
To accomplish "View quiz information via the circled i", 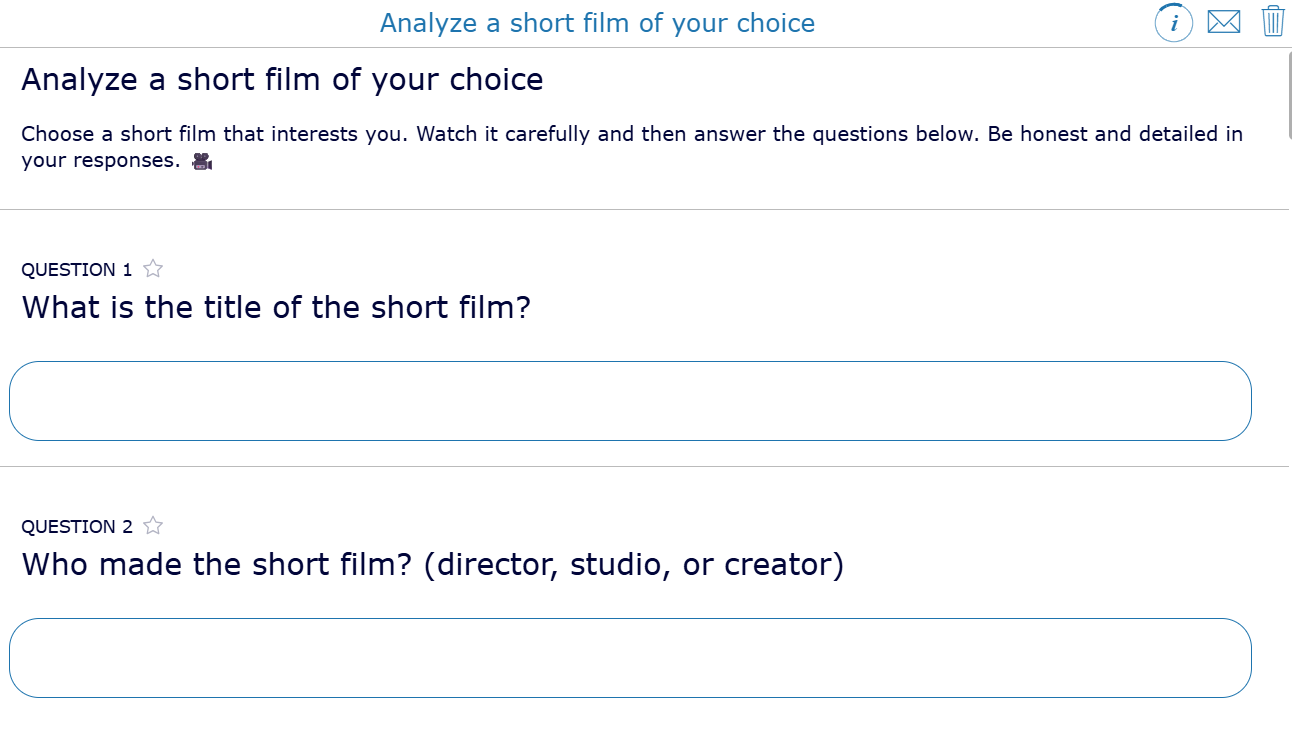I will (1174, 22).
